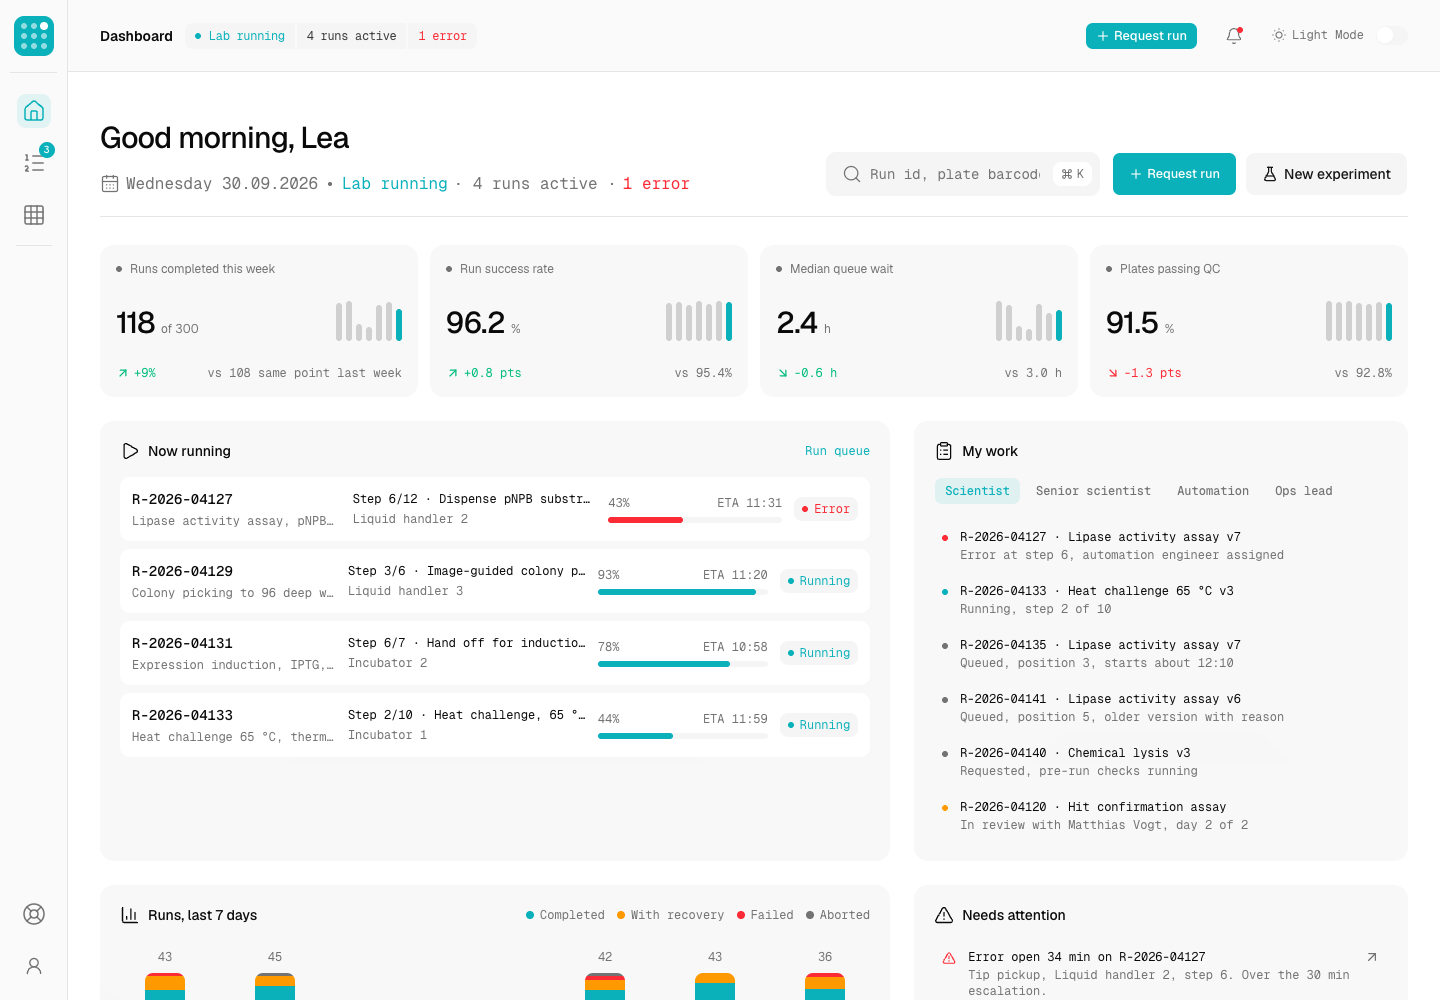Open the help lifebuoy icon in sidebar
The image size is (1440, 1000).
[x=34, y=914]
